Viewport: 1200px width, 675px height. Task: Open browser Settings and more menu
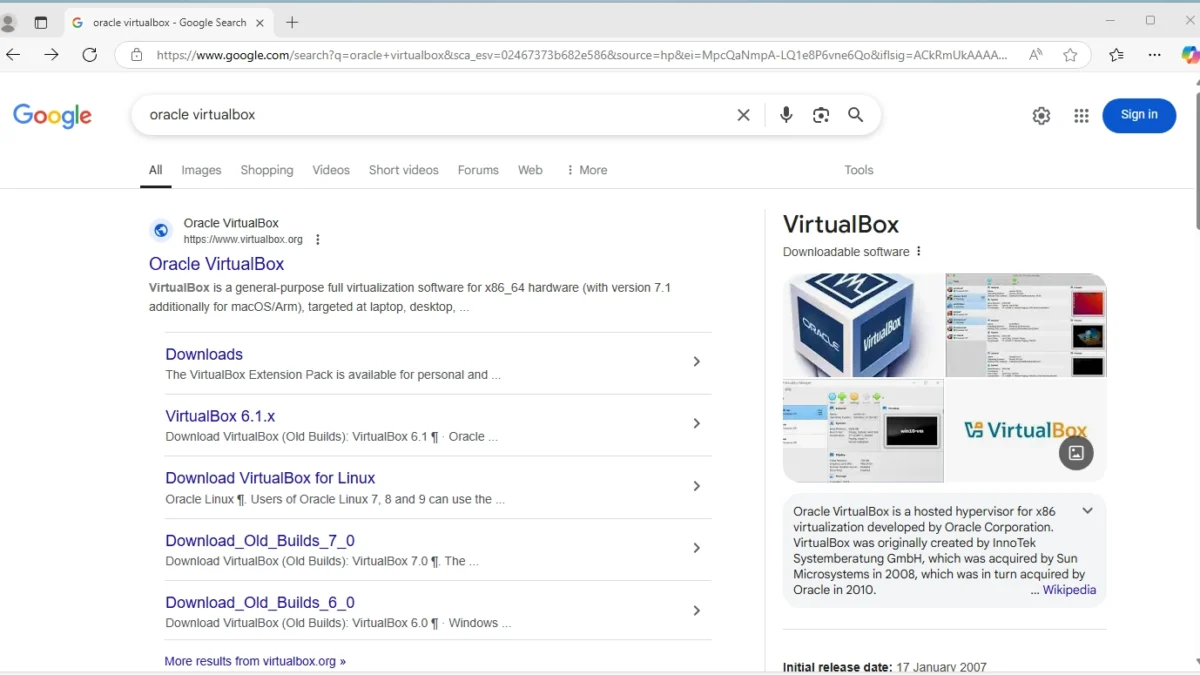[1154, 55]
